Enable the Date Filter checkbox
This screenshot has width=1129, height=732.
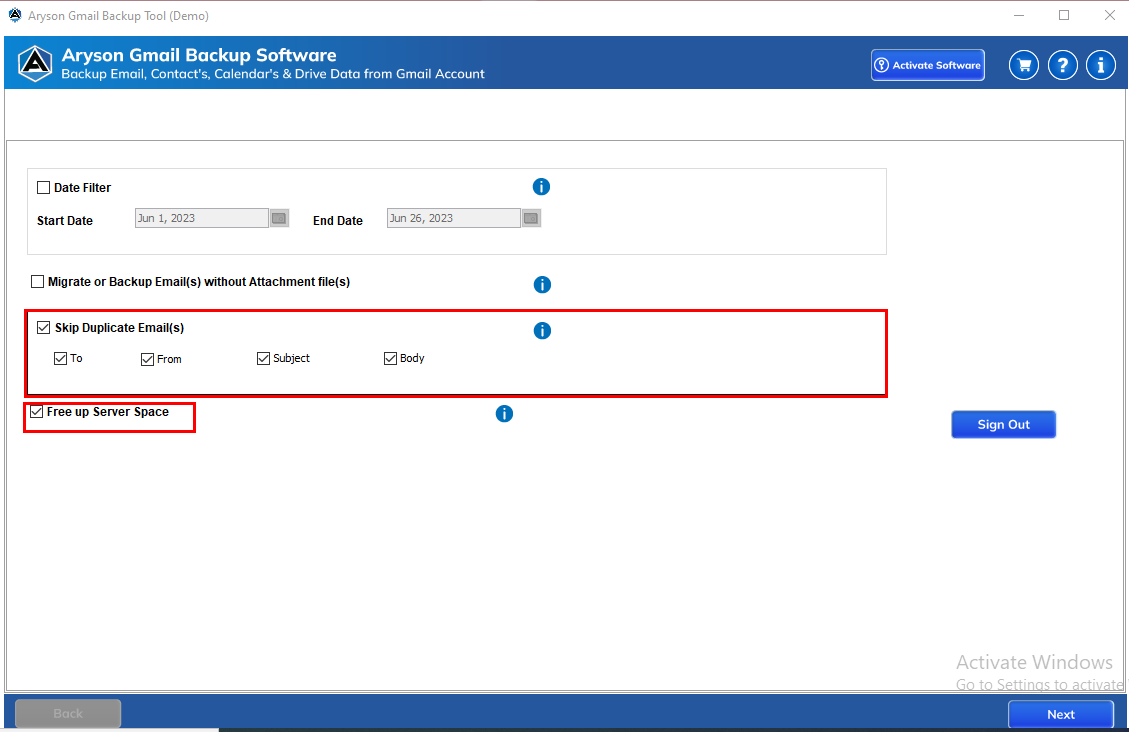point(43,188)
